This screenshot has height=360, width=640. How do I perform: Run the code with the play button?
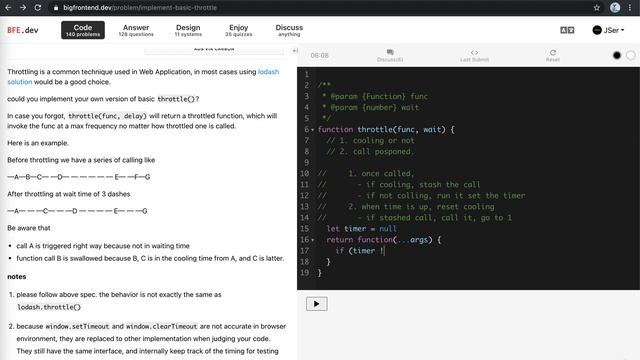point(317,304)
